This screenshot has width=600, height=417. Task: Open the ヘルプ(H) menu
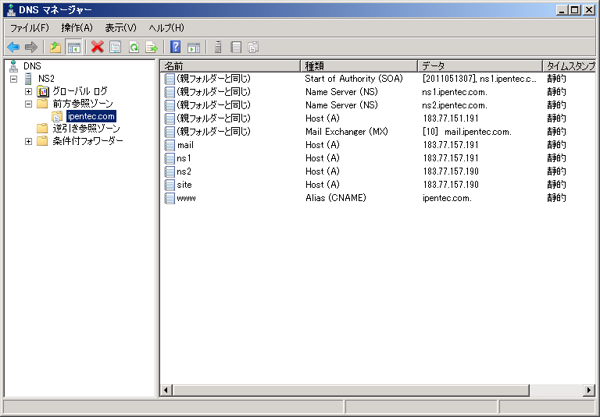(166, 28)
